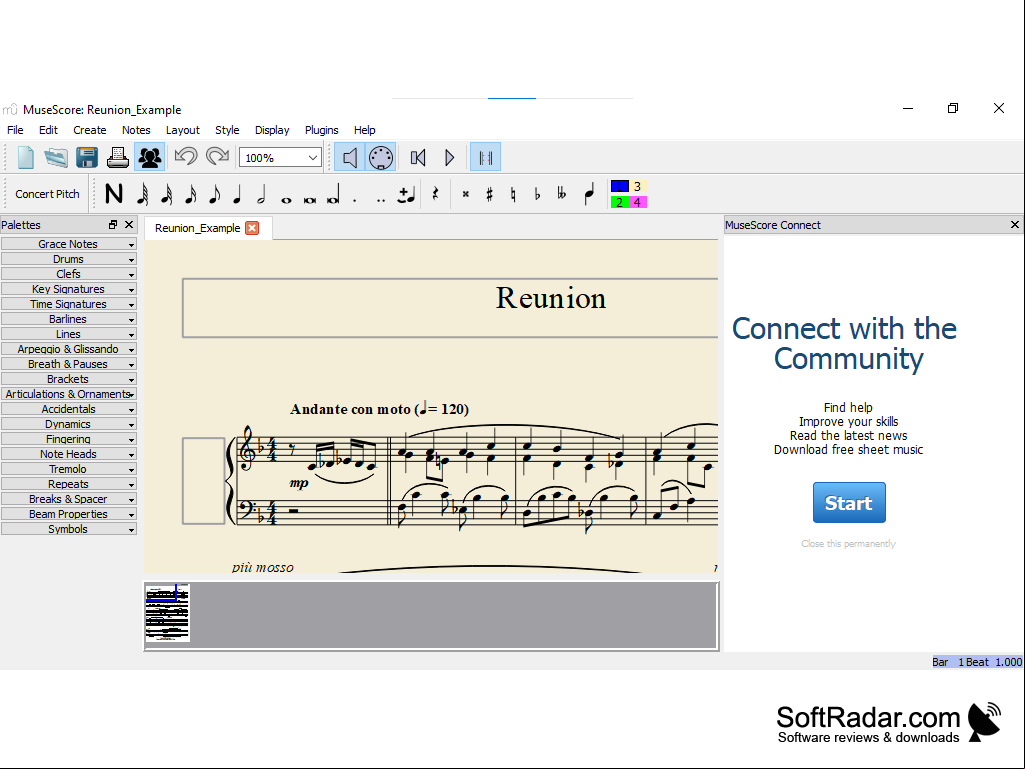The height and width of the screenshot is (769, 1025).
Task: Select voice 2 green swatch
Action: point(619,203)
